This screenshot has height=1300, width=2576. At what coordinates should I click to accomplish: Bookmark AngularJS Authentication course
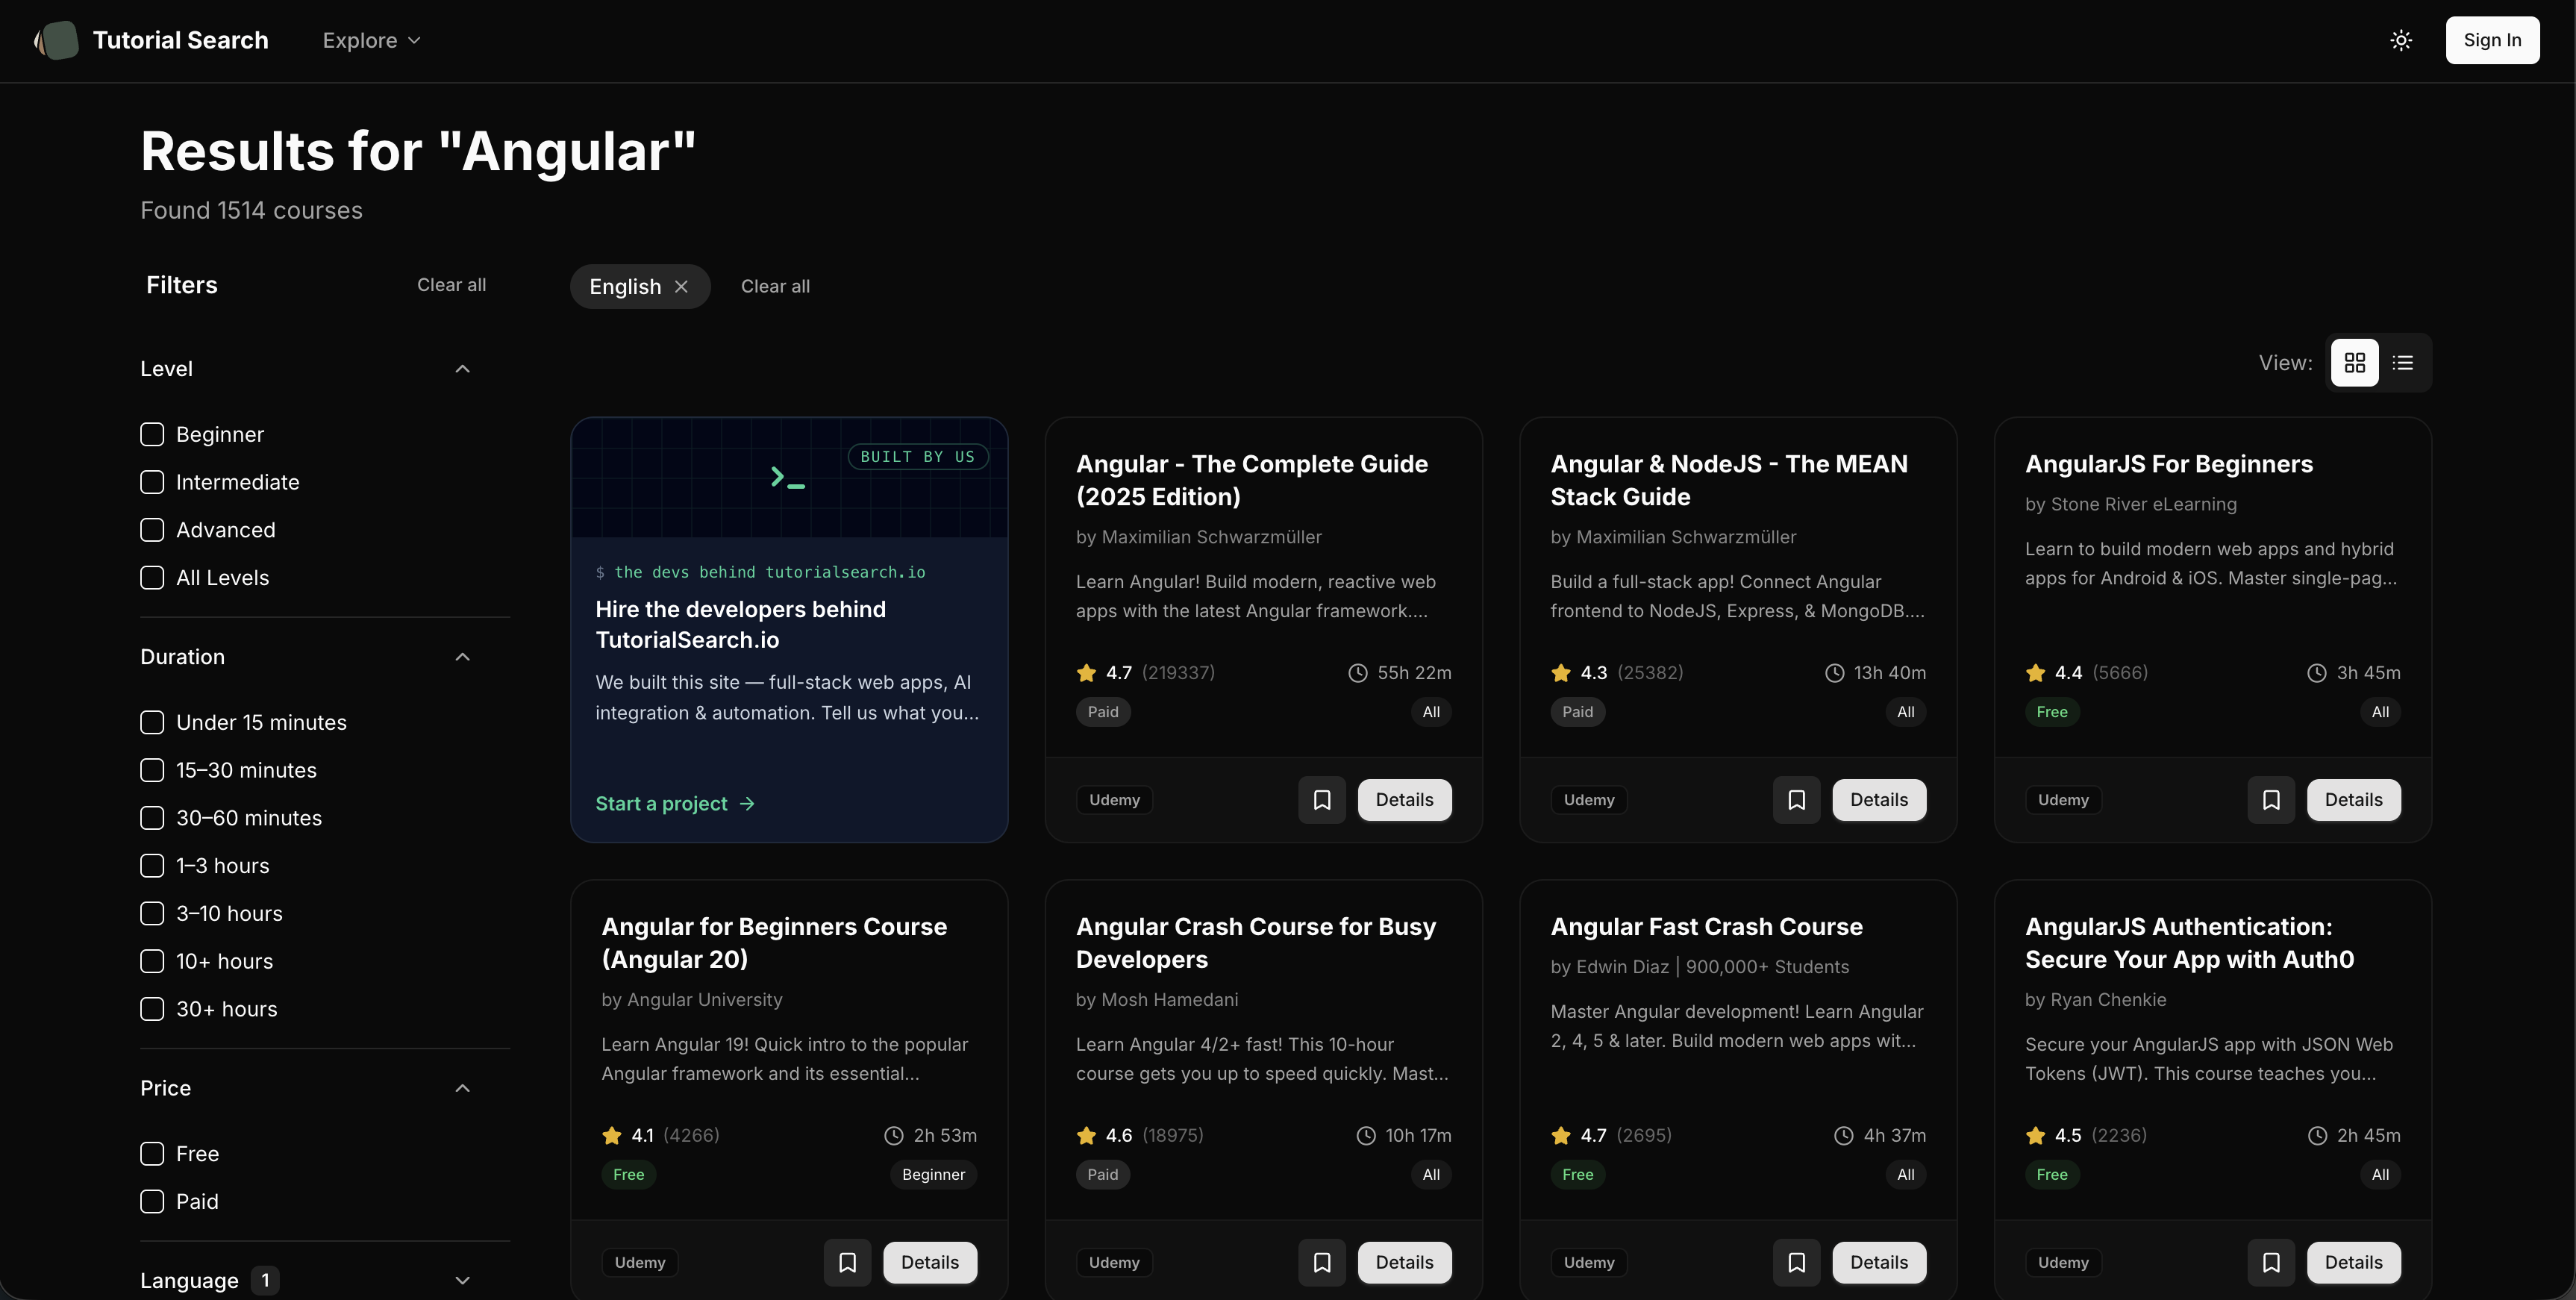[2271, 1263]
